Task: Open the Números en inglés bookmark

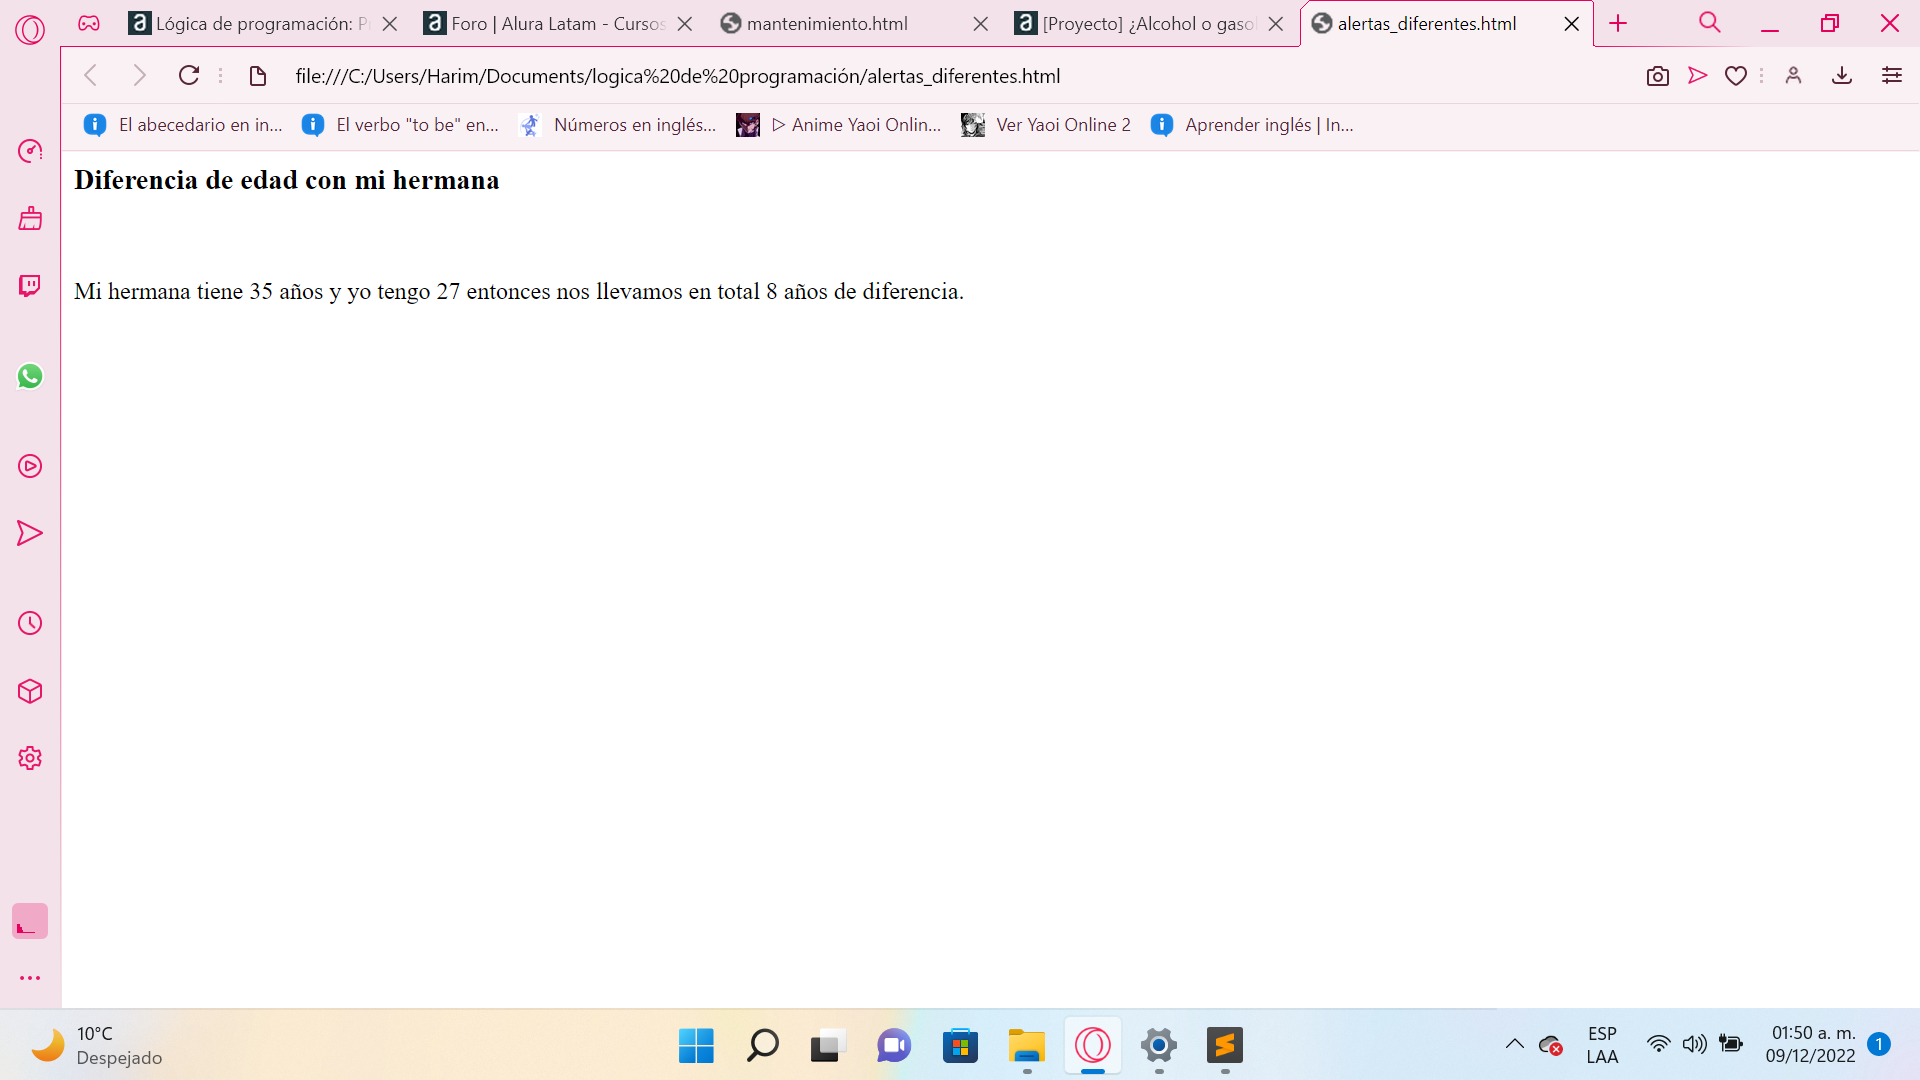Action: pos(618,125)
